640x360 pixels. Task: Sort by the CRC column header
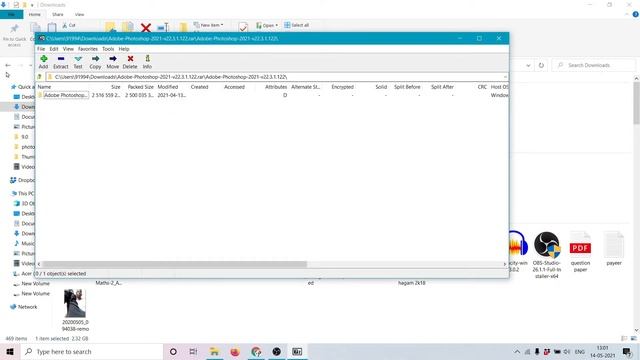point(482,87)
